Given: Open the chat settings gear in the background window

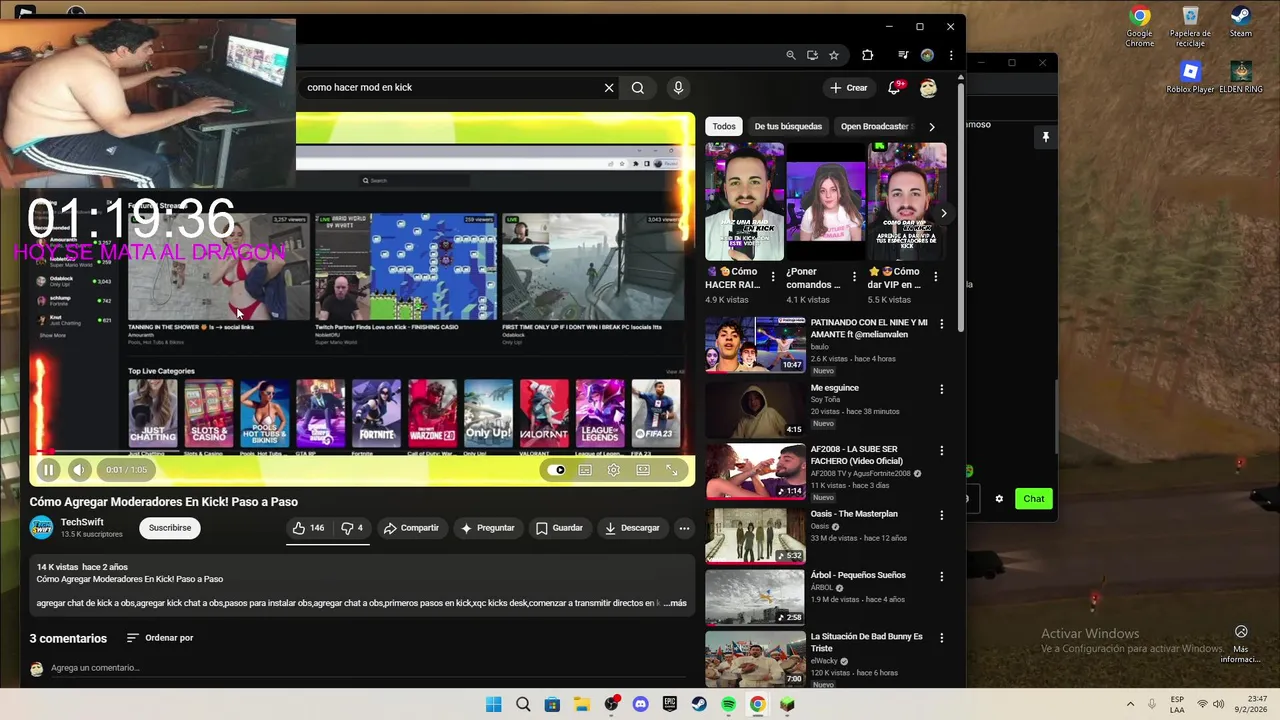Looking at the screenshot, I should pos(998,498).
